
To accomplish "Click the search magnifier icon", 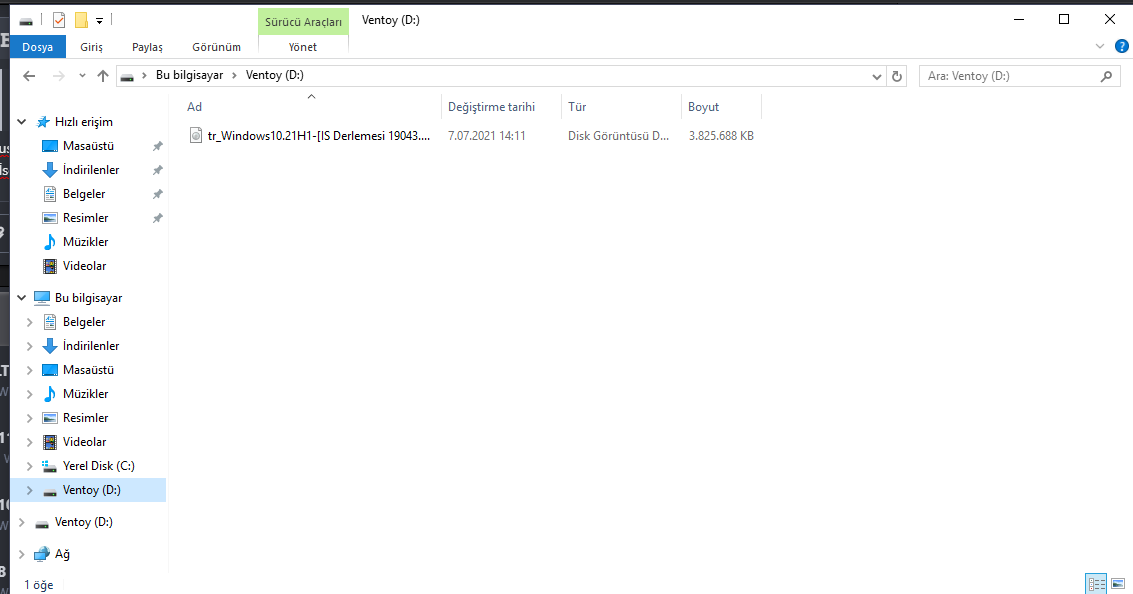I will pyautogui.click(x=1106, y=76).
